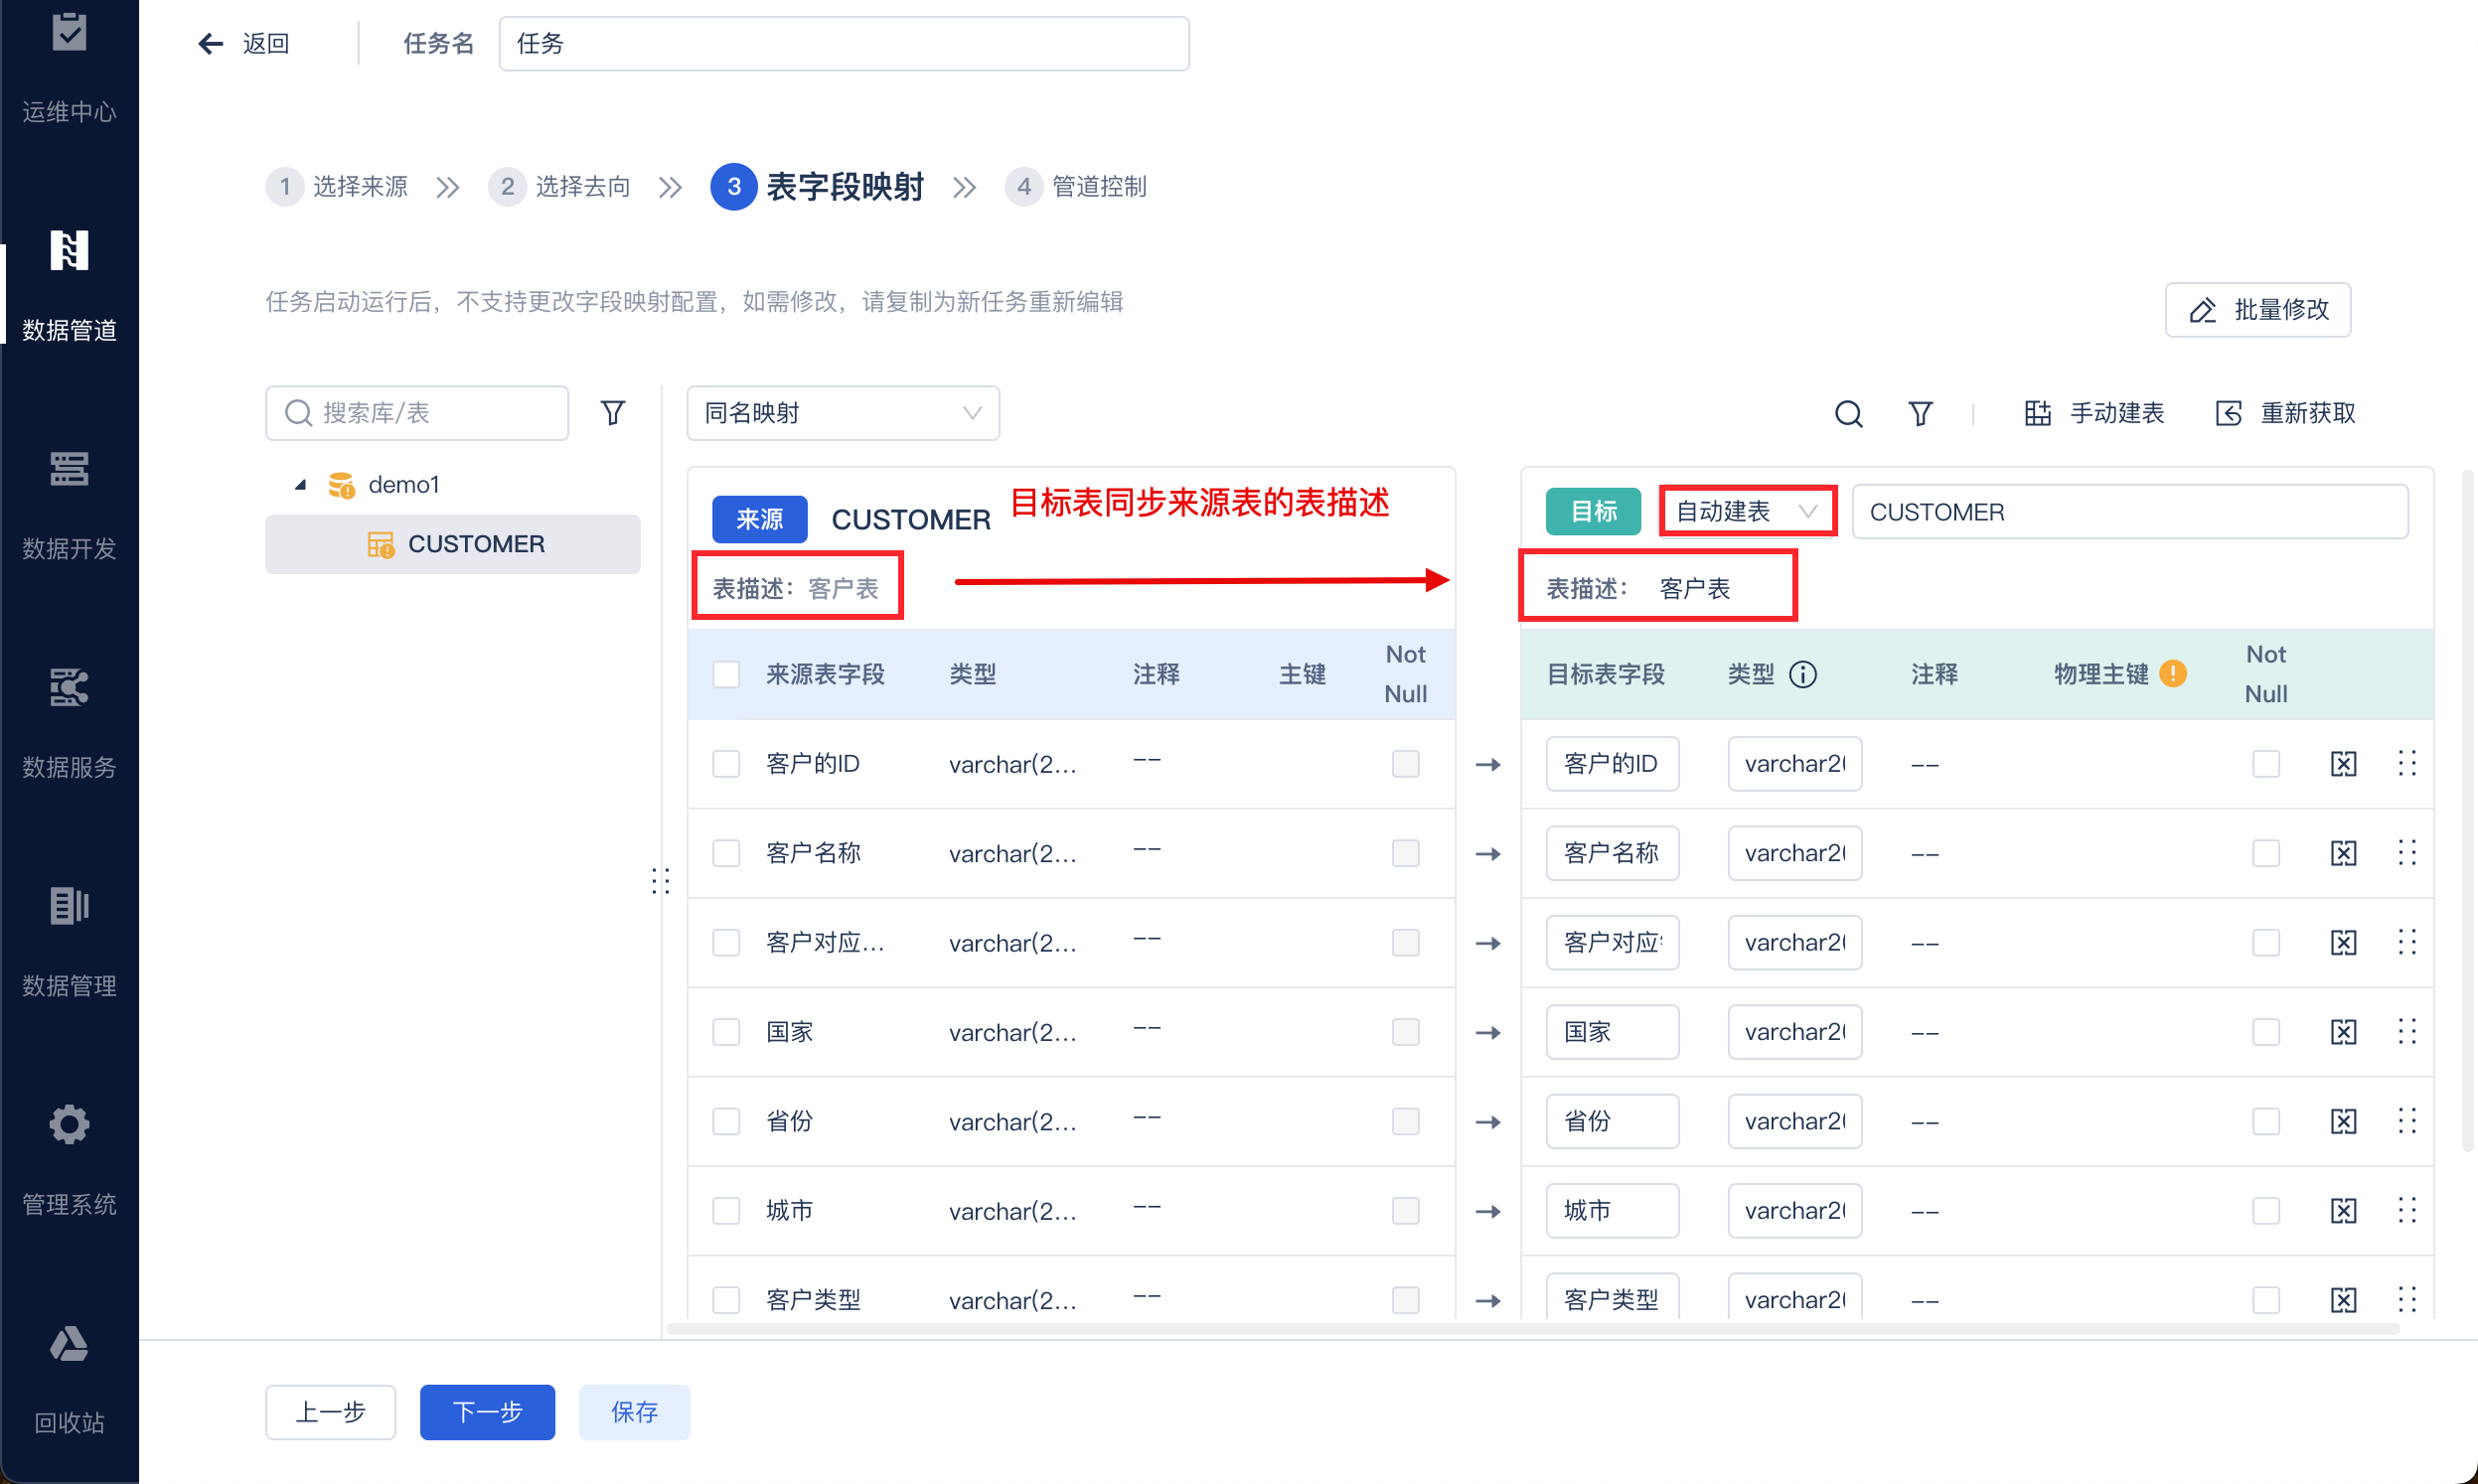Click the info icon next to 类型 header

1803,675
